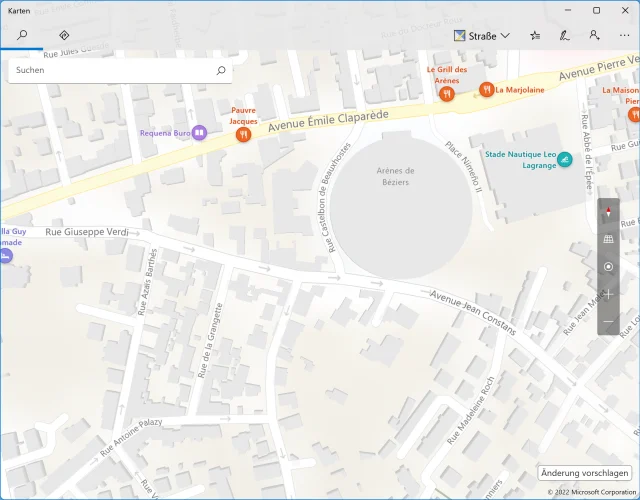This screenshot has height=500, width=640.
Task: Open the account sign-in icon
Action: point(594,36)
